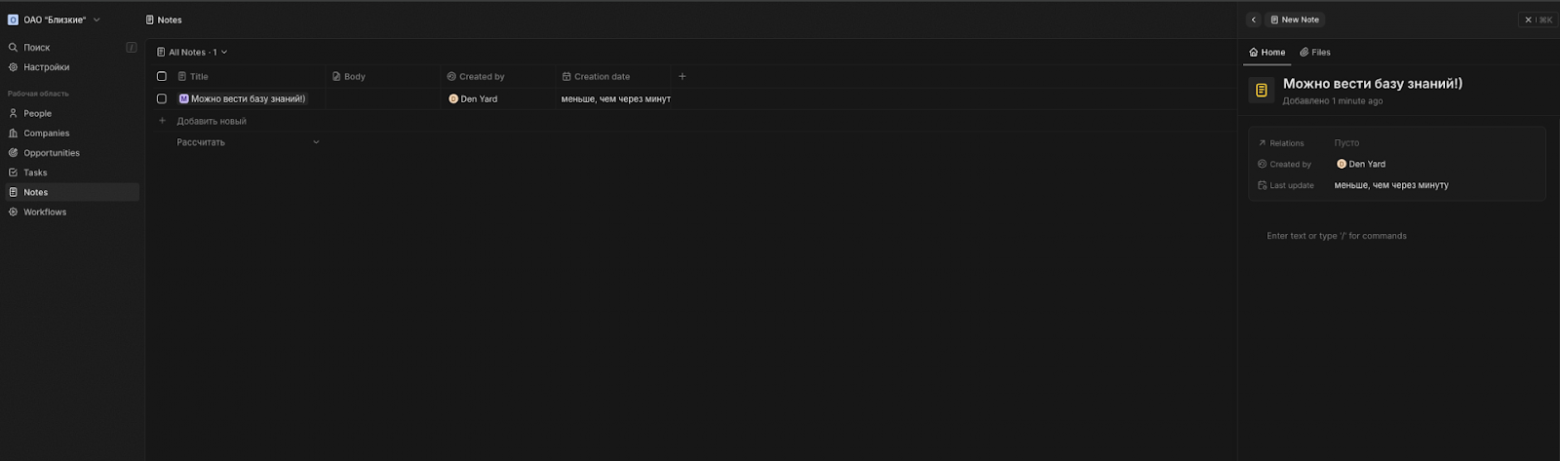This screenshot has height=461, width=1560.
Task: Click the note body text field
Action: (x=1336, y=236)
